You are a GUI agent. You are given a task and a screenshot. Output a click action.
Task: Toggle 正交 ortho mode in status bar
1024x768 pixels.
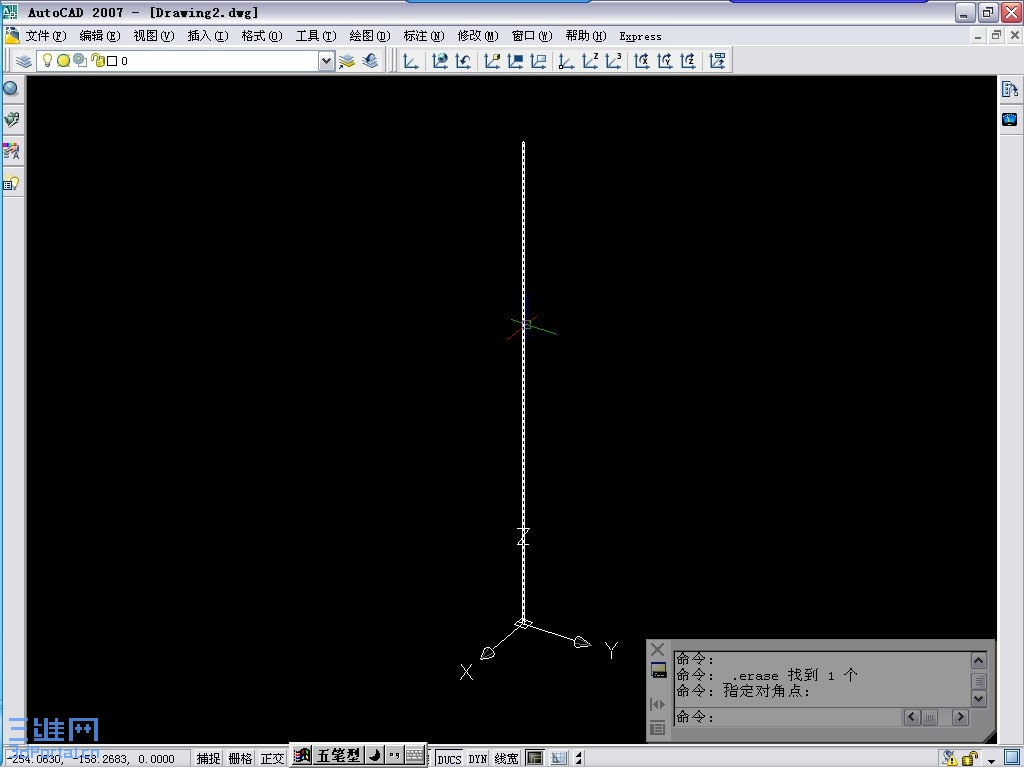(x=272, y=758)
